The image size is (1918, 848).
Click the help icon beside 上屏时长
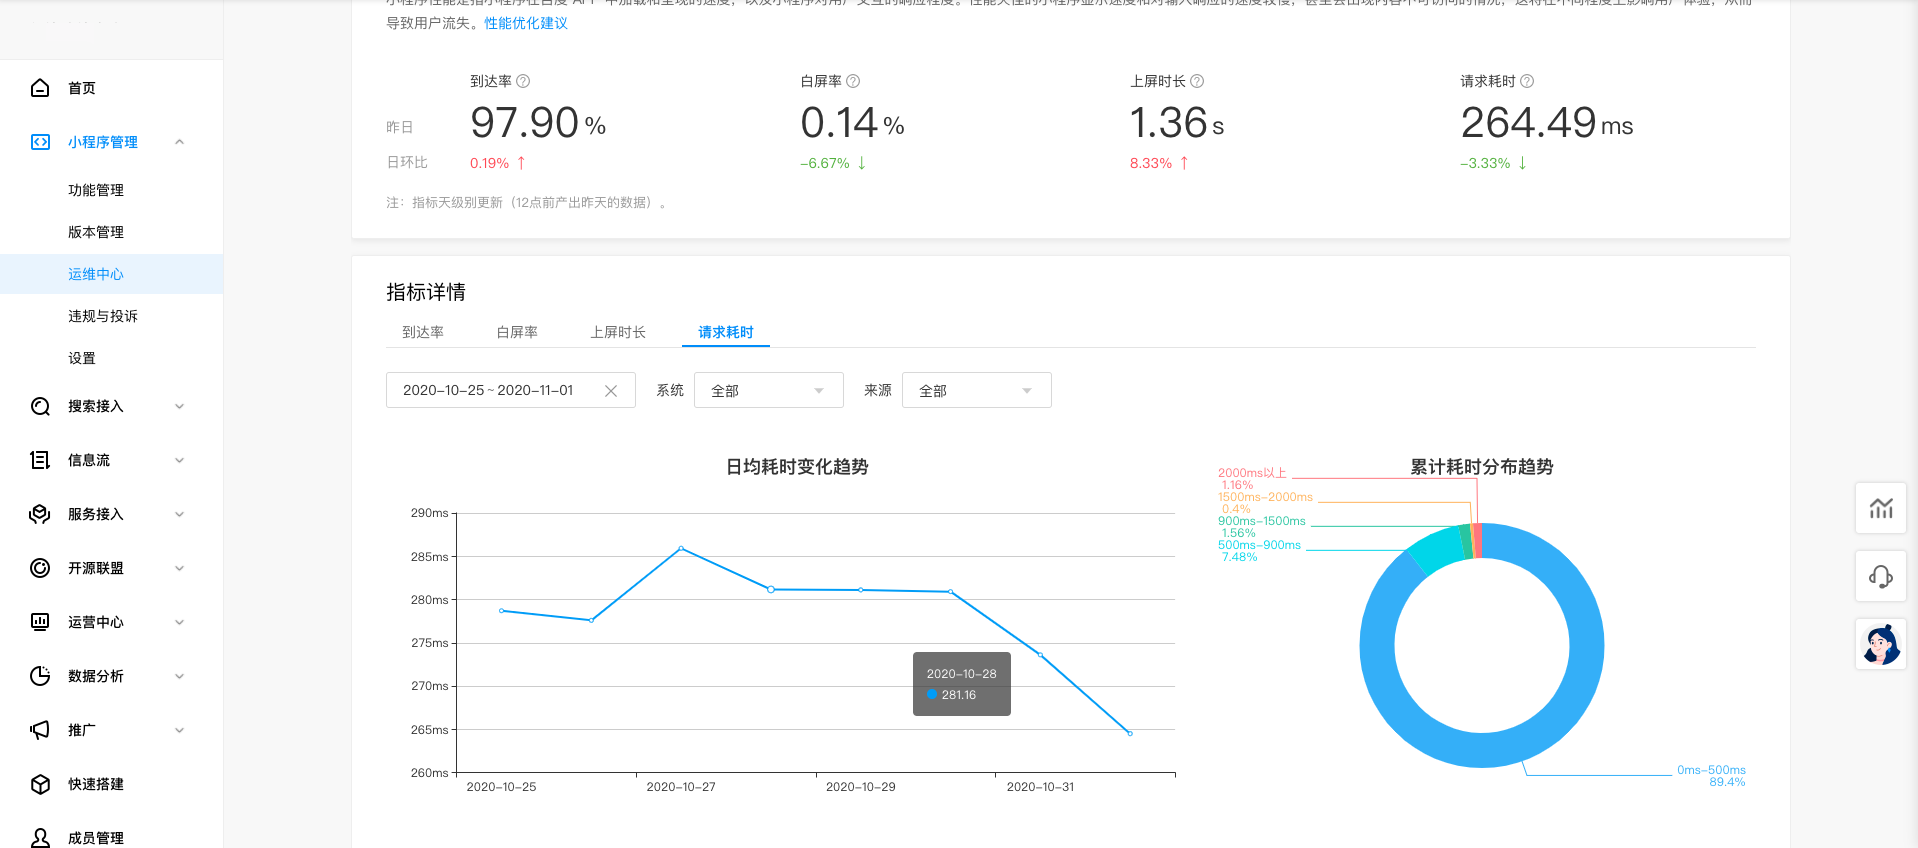1197,81
